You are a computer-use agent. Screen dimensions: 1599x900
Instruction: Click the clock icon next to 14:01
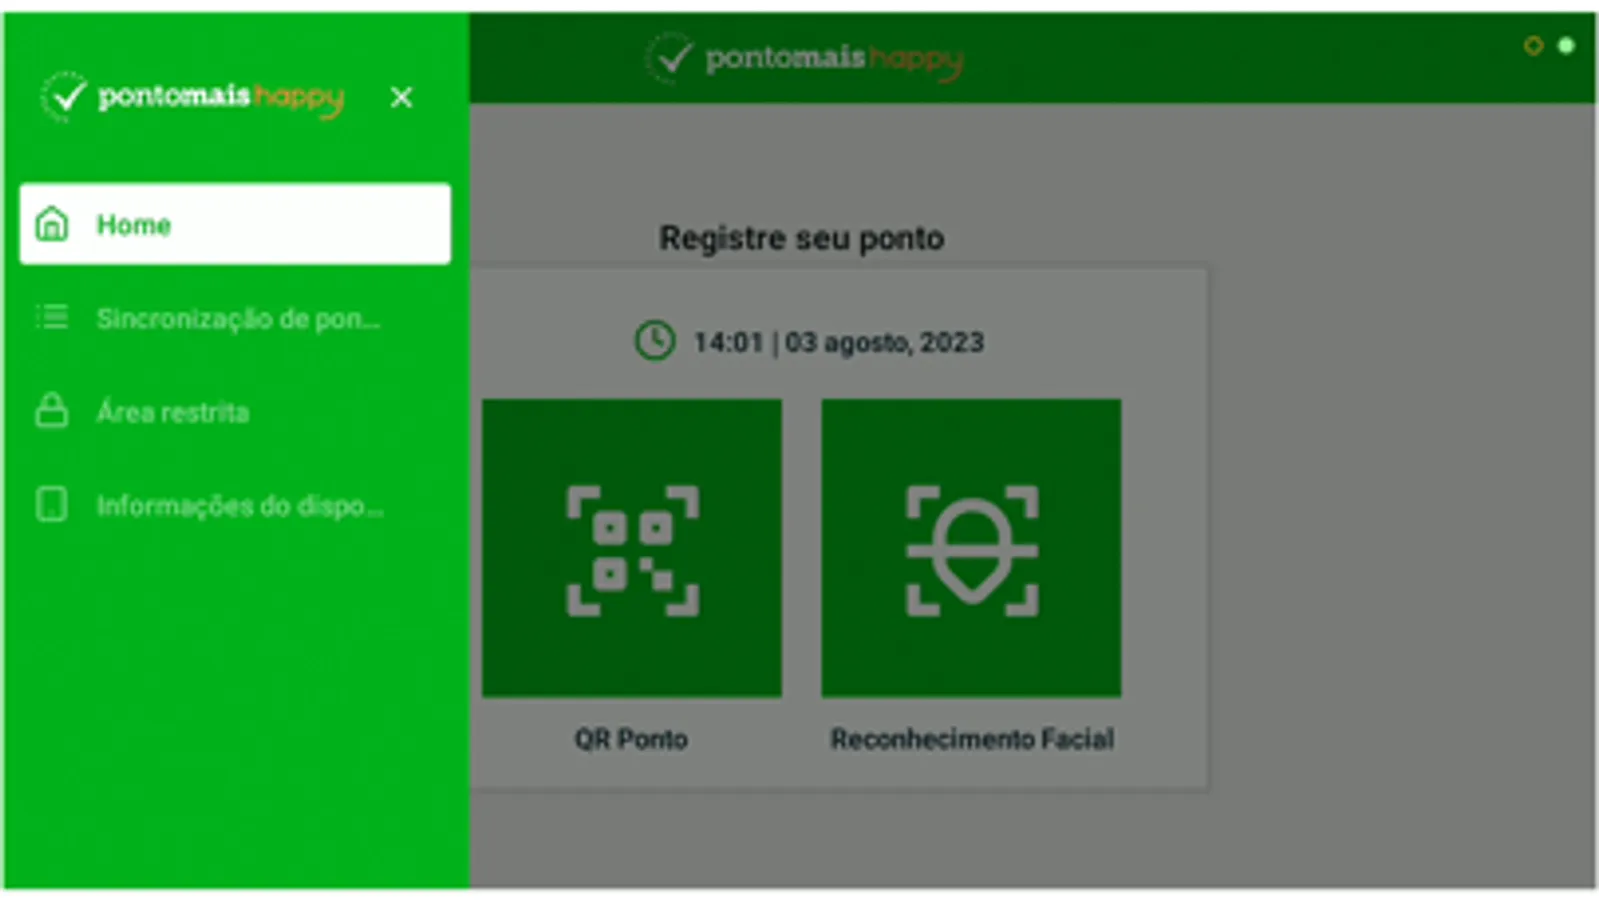[655, 341]
